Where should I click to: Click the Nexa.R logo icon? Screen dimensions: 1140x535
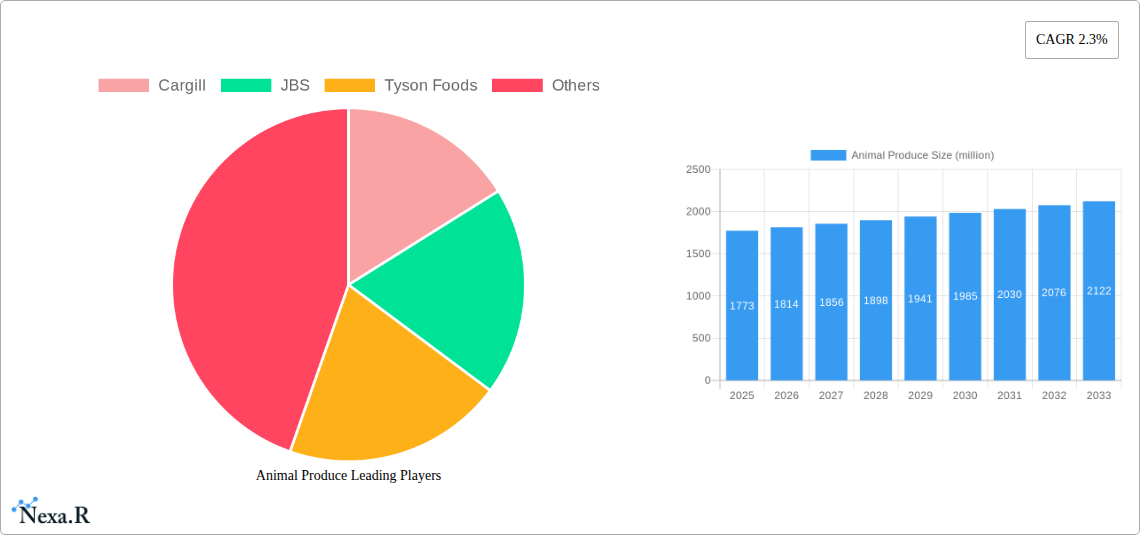[51, 512]
